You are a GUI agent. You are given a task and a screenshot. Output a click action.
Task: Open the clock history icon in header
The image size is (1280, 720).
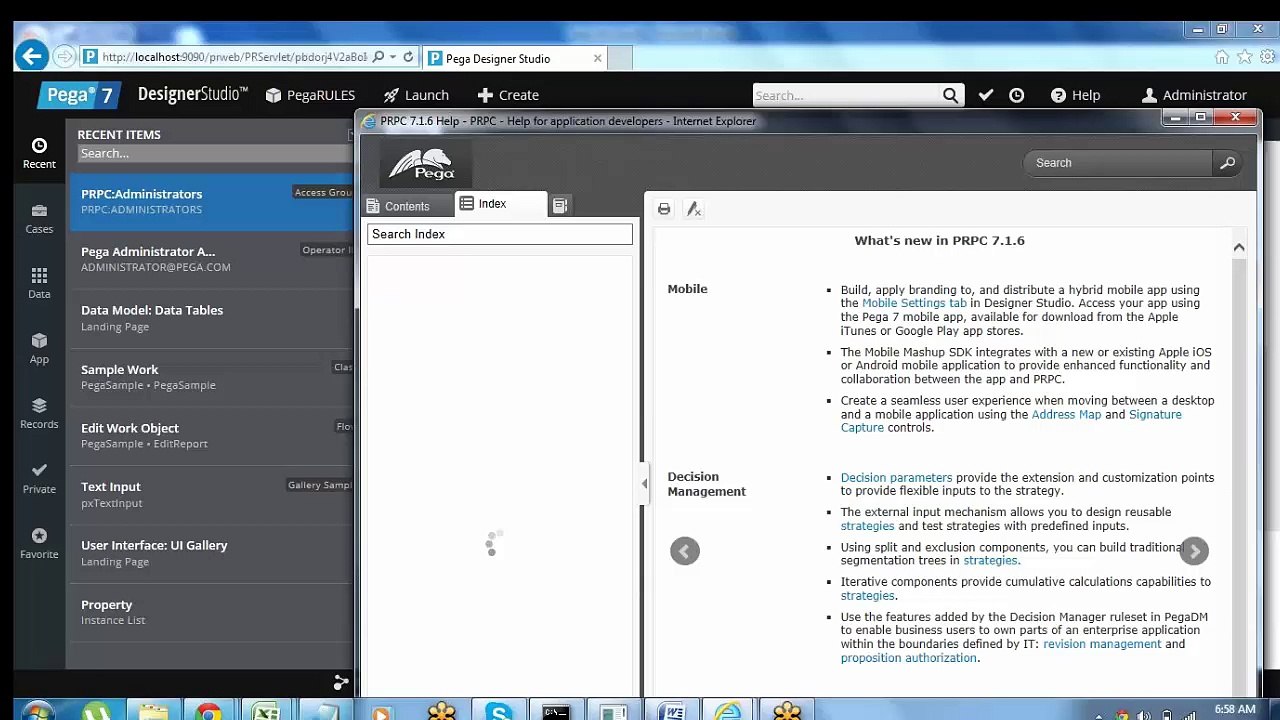pos(1016,95)
